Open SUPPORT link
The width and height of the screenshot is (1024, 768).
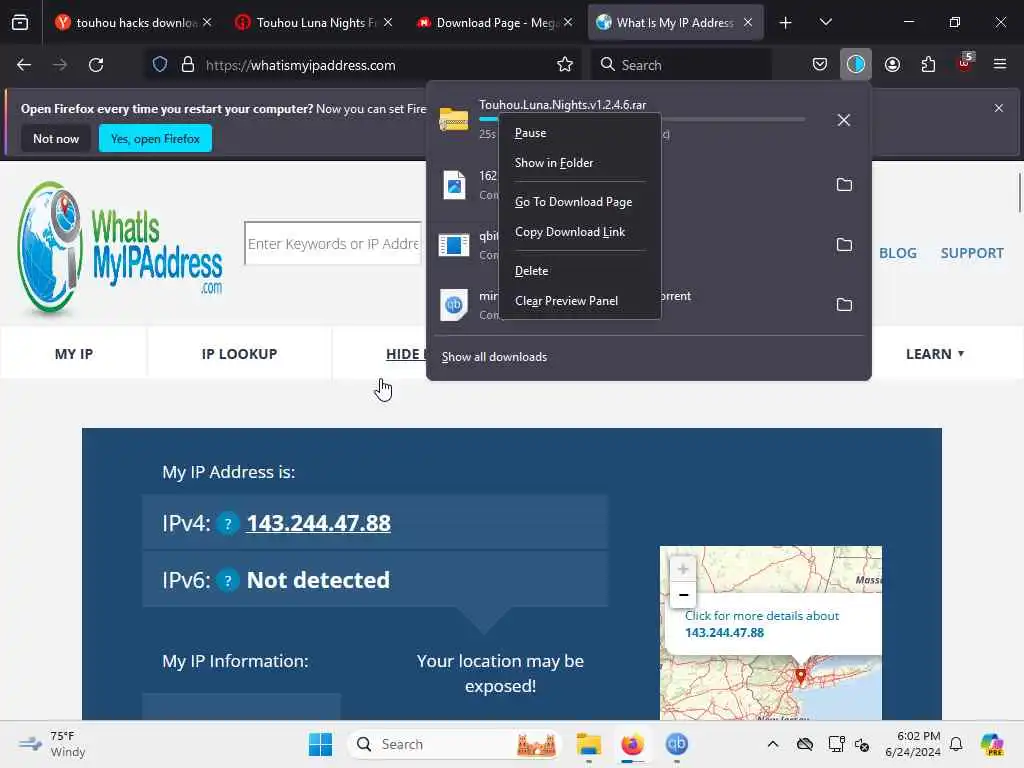click(x=972, y=253)
